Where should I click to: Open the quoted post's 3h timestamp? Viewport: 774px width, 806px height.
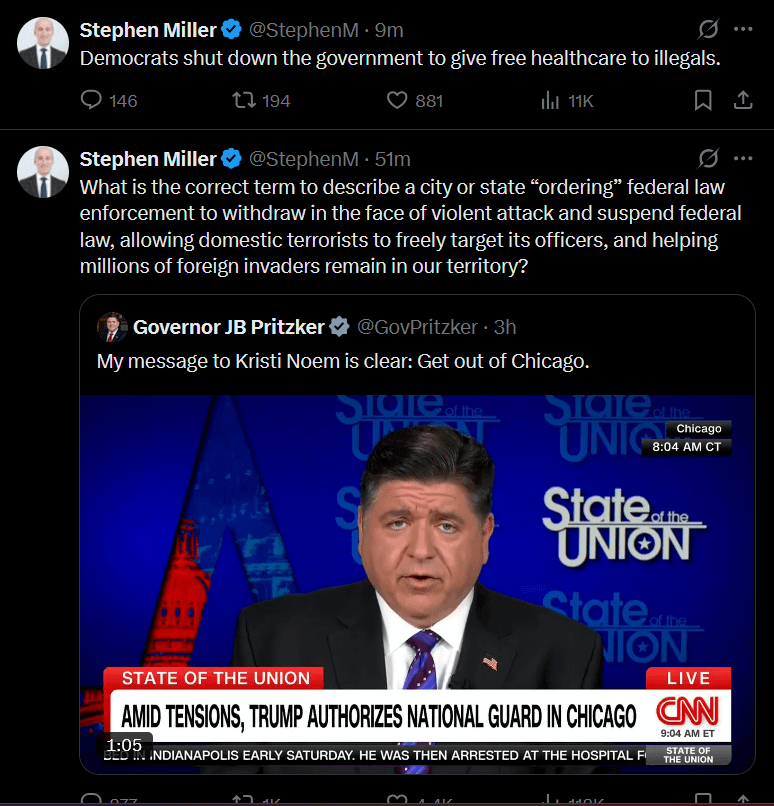click(x=505, y=327)
